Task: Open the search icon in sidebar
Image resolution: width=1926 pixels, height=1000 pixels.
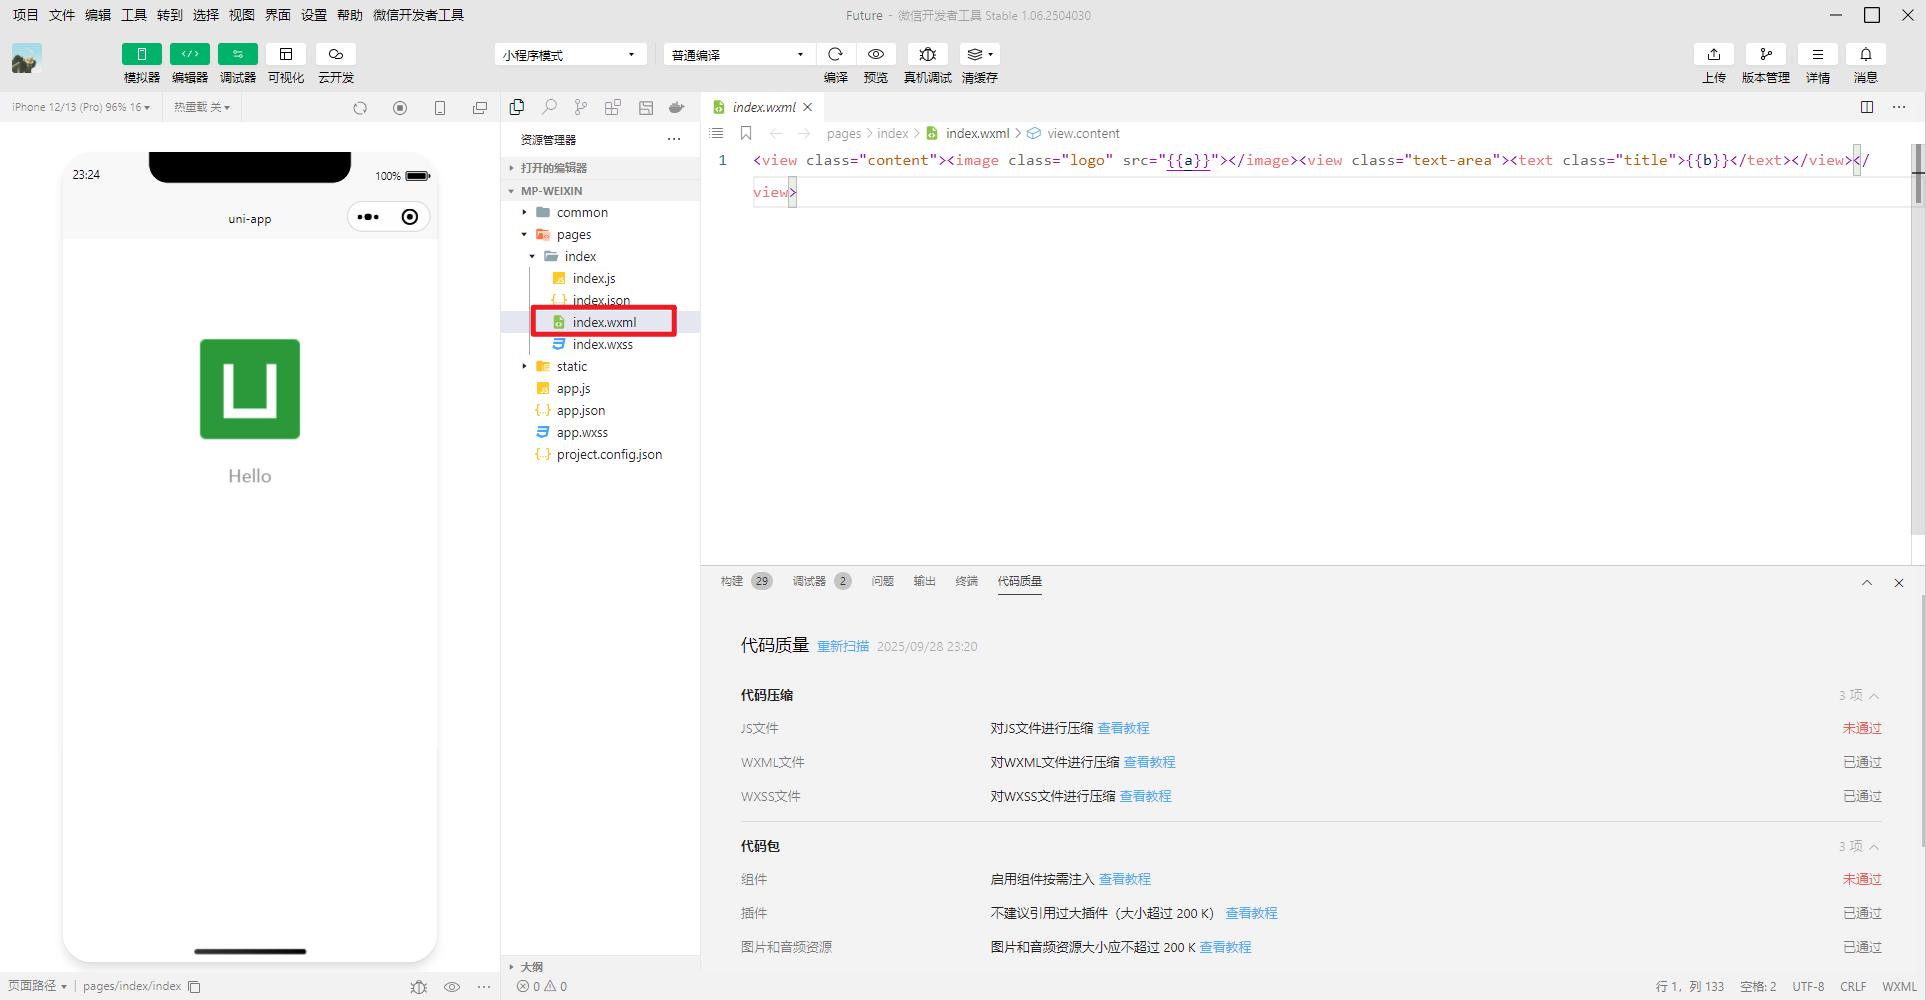Action: coord(549,107)
